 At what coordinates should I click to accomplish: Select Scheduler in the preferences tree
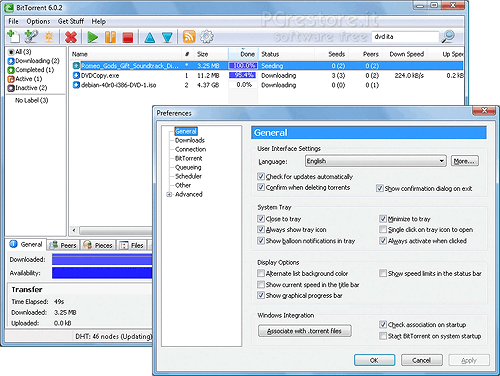pos(188,176)
